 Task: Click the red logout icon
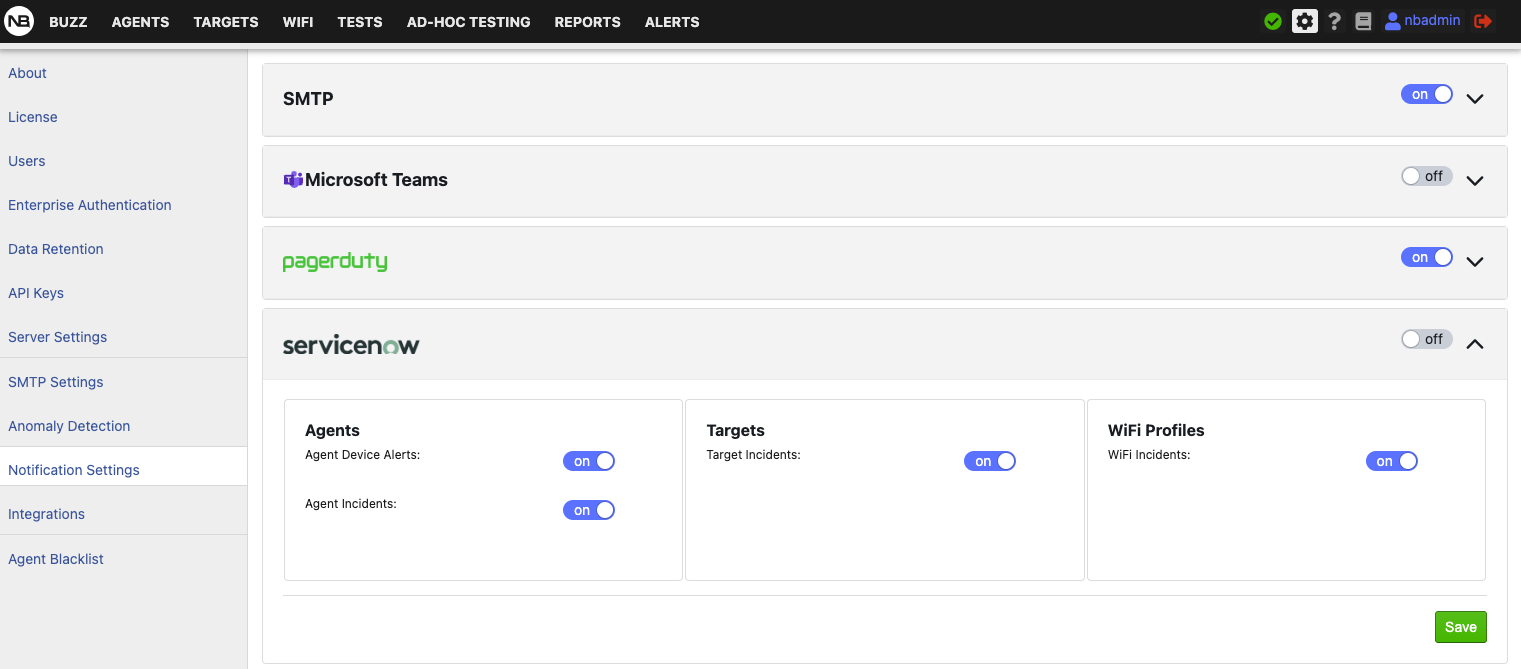tap(1484, 21)
